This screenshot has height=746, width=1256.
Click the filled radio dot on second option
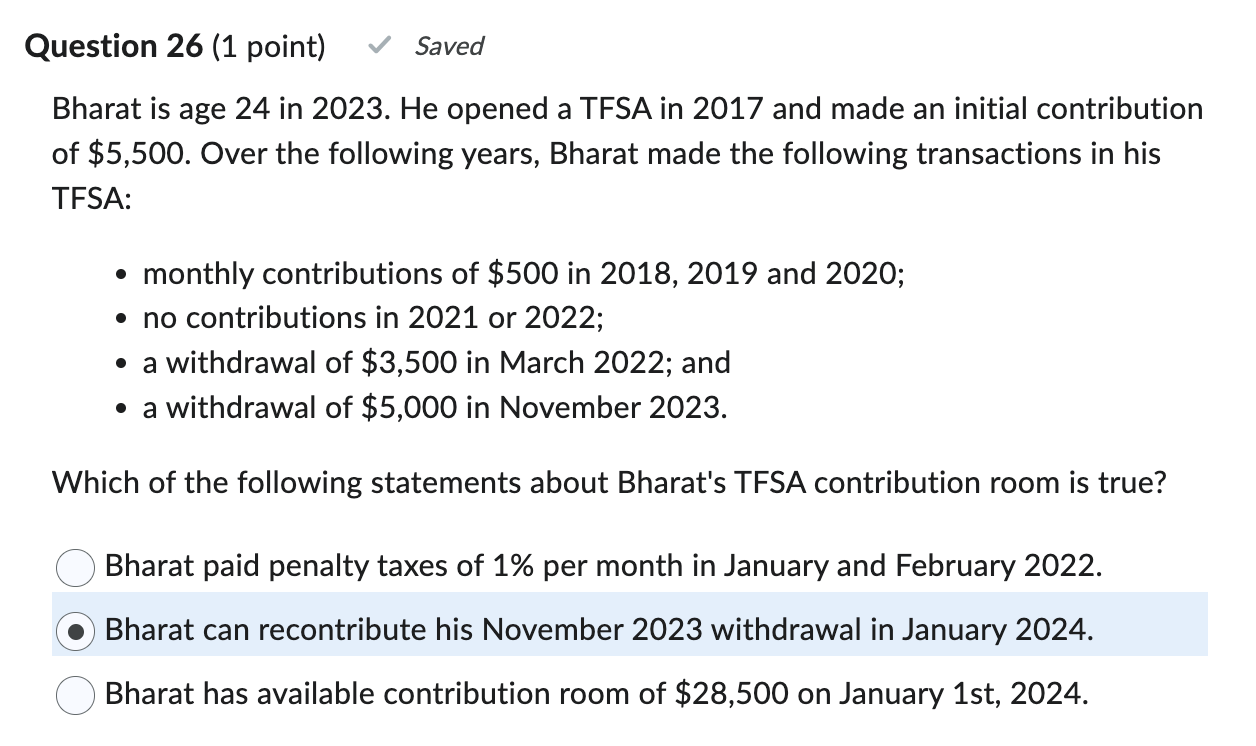pyautogui.click(x=74, y=631)
